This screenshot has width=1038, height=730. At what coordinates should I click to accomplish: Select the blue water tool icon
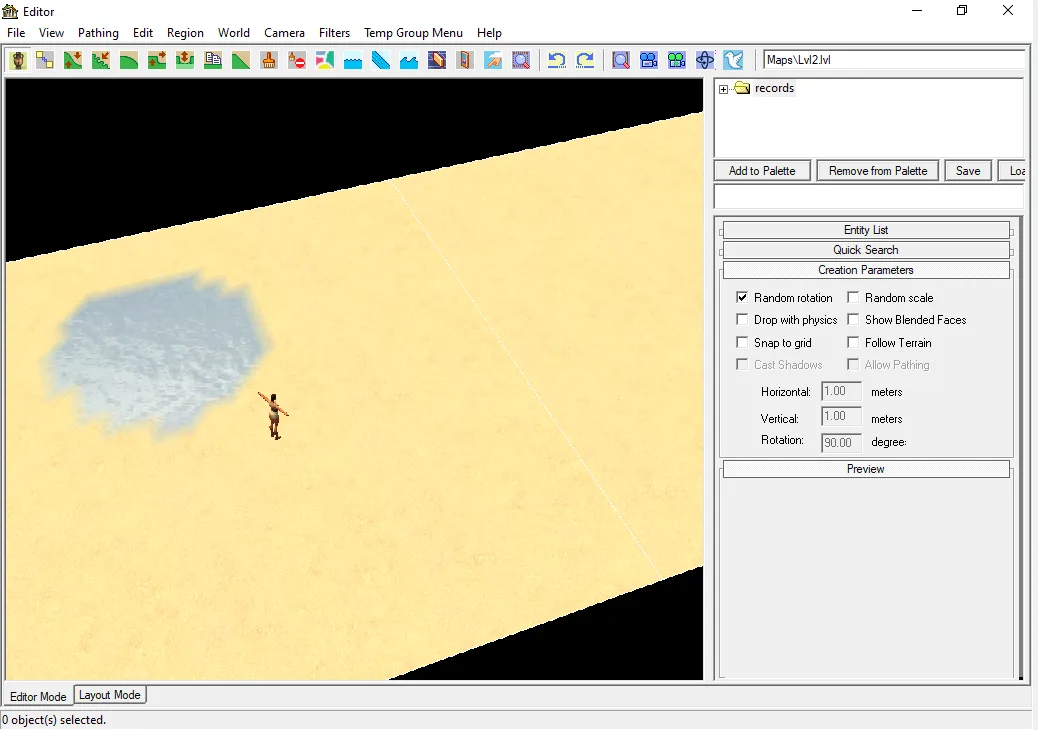coord(353,60)
